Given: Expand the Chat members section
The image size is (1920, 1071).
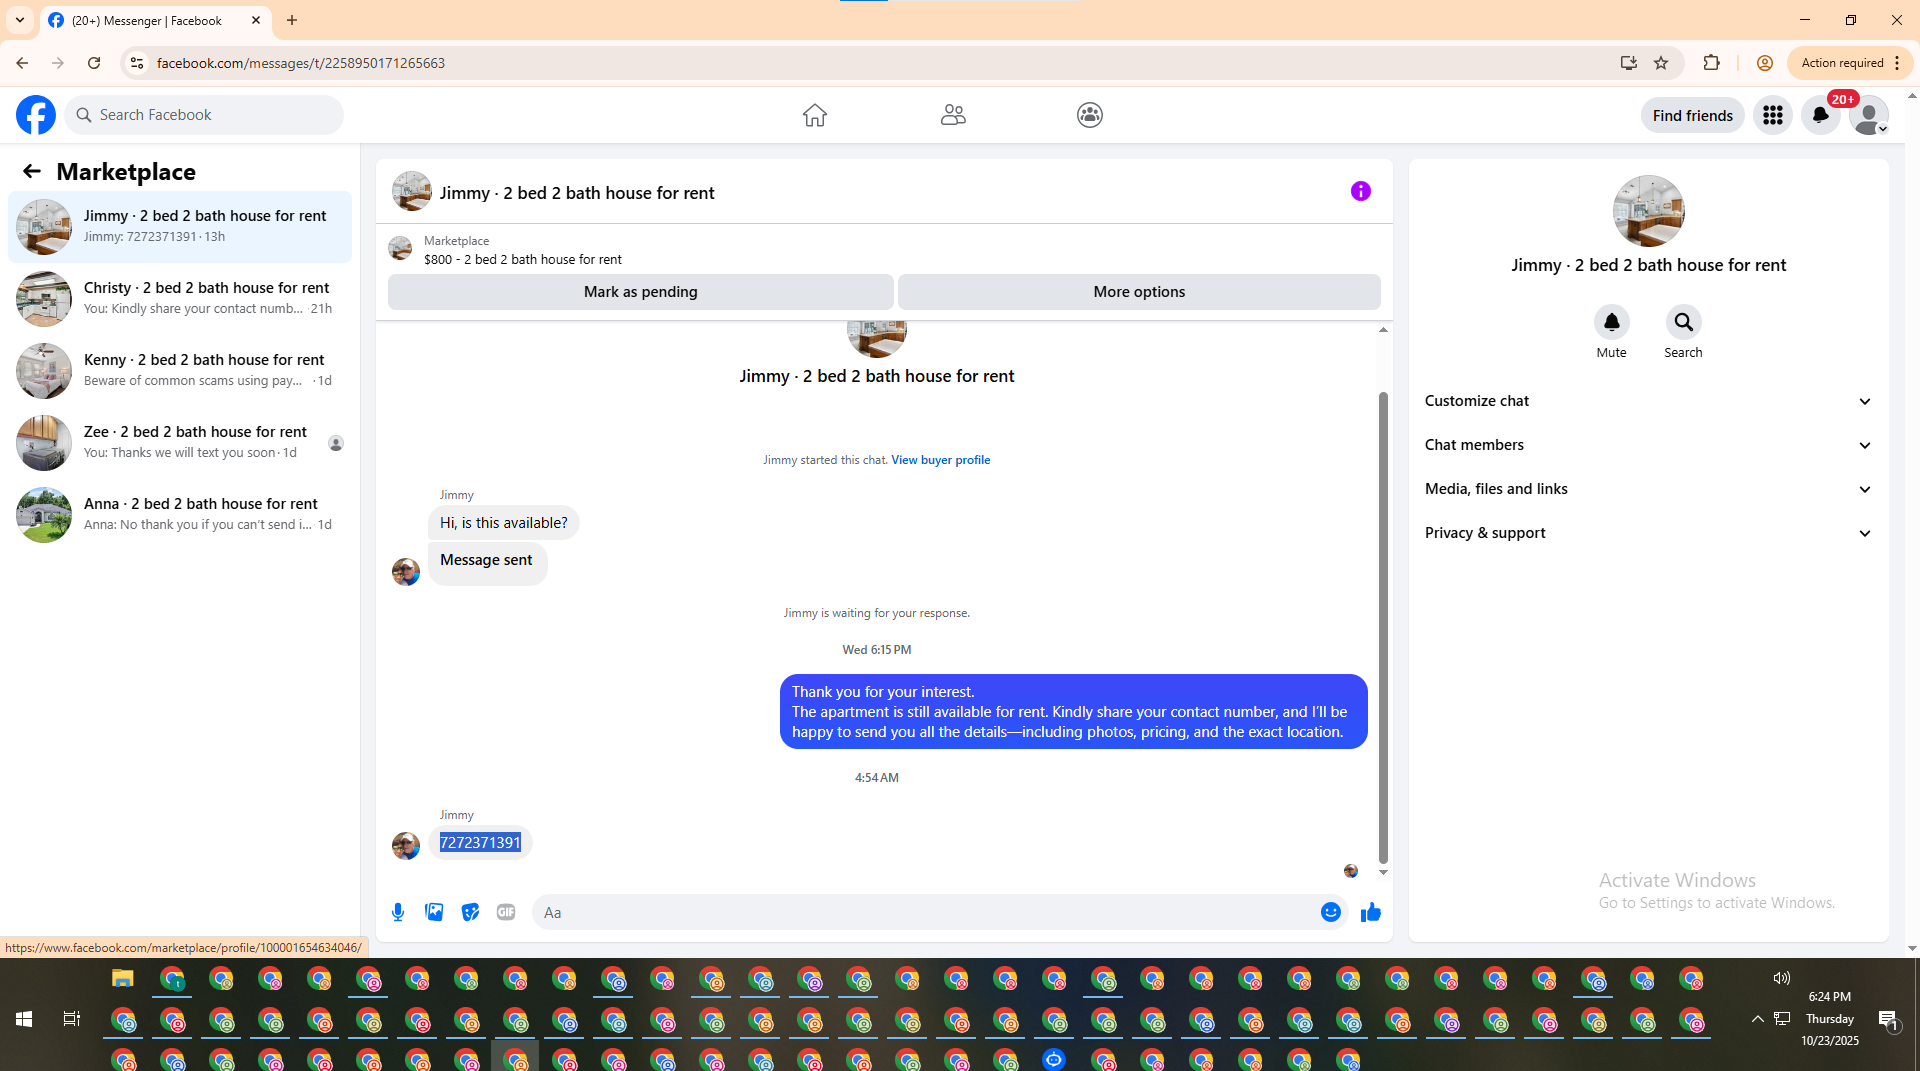Looking at the screenshot, I should (x=1648, y=445).
